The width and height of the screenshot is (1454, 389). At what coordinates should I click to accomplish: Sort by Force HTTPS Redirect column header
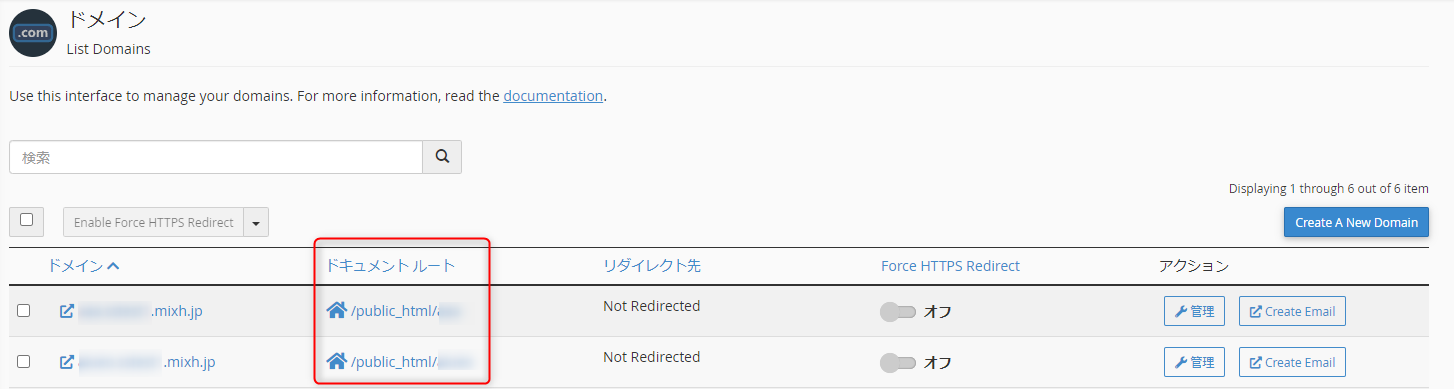(950, 266)
